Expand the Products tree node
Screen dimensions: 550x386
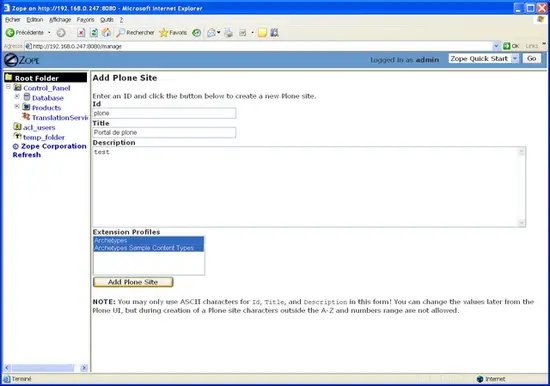click(17, 106)
